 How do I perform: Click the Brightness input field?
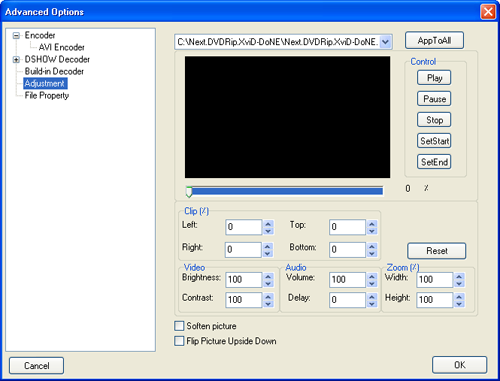coord(243,280)
